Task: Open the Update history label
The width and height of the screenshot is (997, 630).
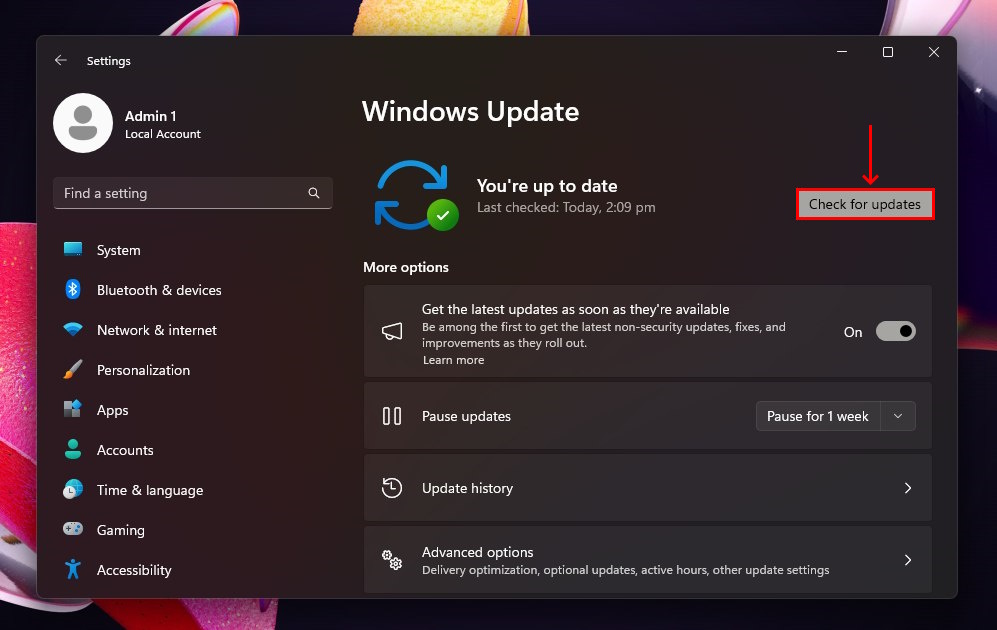Action: click(467, 488)
